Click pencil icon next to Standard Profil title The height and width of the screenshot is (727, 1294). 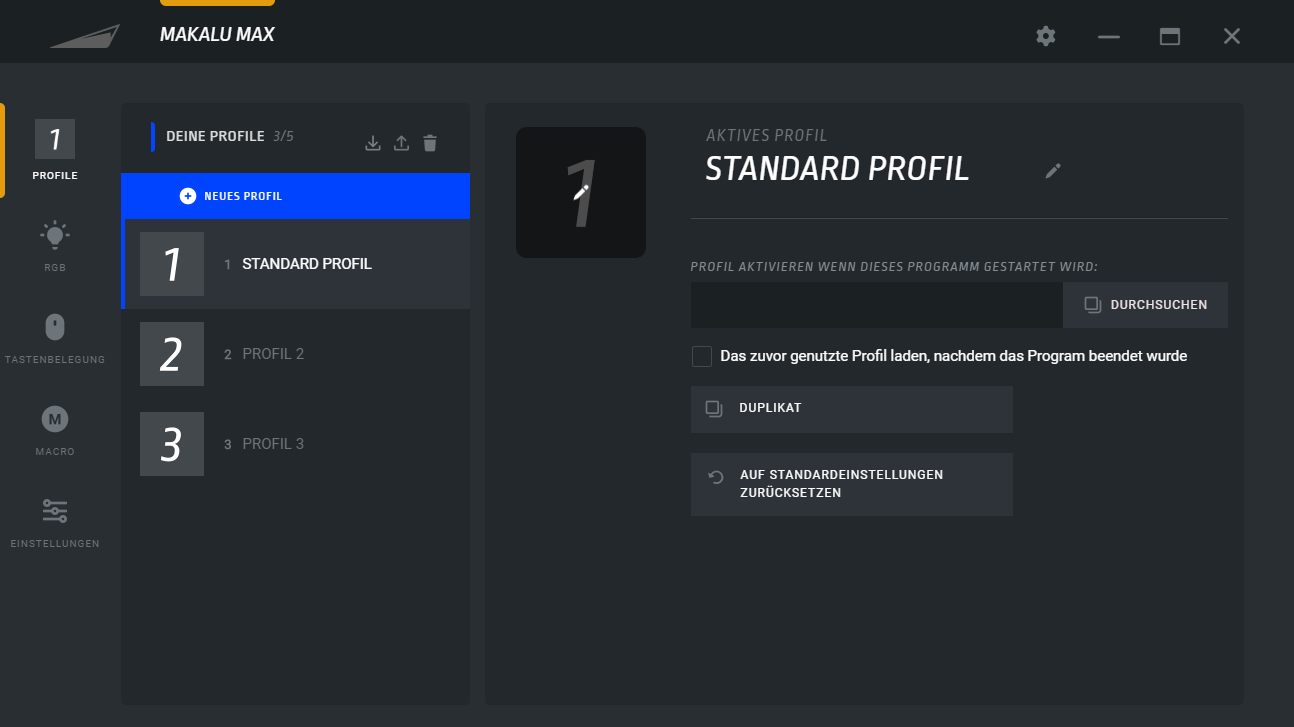pyautogui.click(x=1052, y=171)
